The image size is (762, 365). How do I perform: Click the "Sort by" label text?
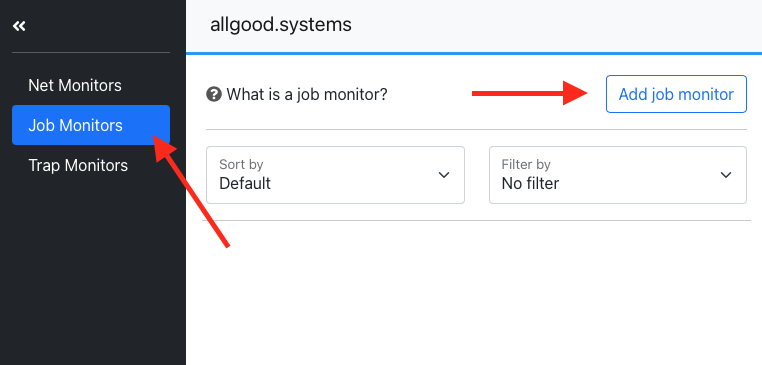[241, 164]
